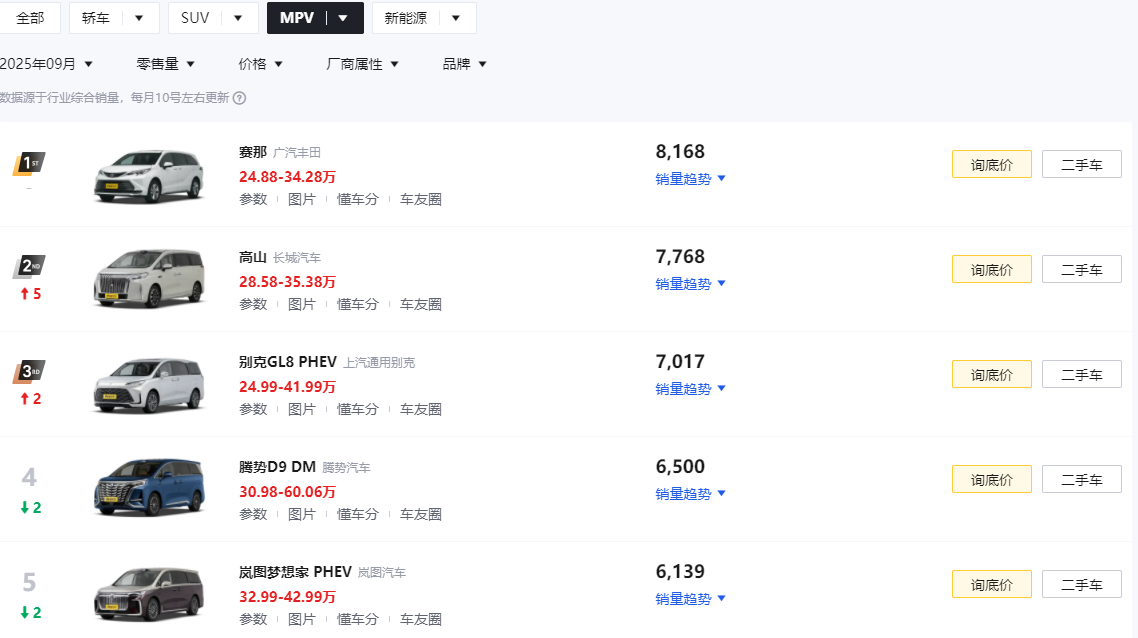Open 懂车分 link for 腾势D9 DM
The height and width of the screenshot is (638, 1138).
[x=357, y=514]
